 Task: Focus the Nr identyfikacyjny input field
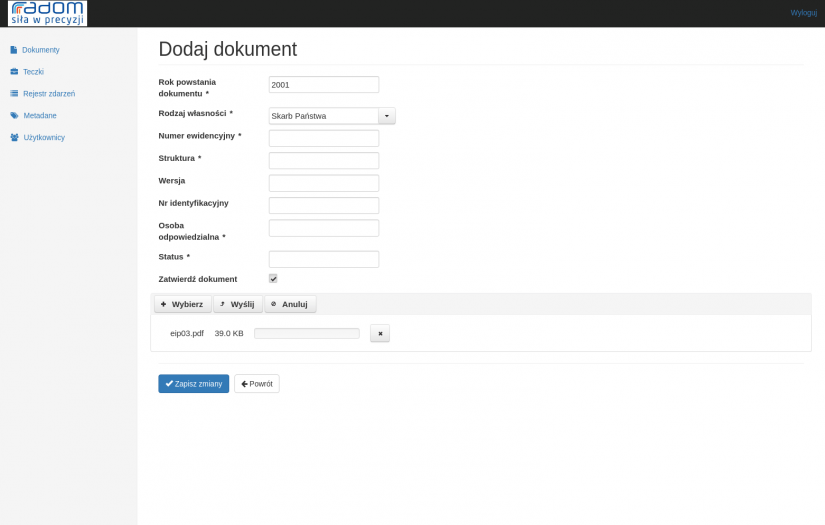(324, 206)
